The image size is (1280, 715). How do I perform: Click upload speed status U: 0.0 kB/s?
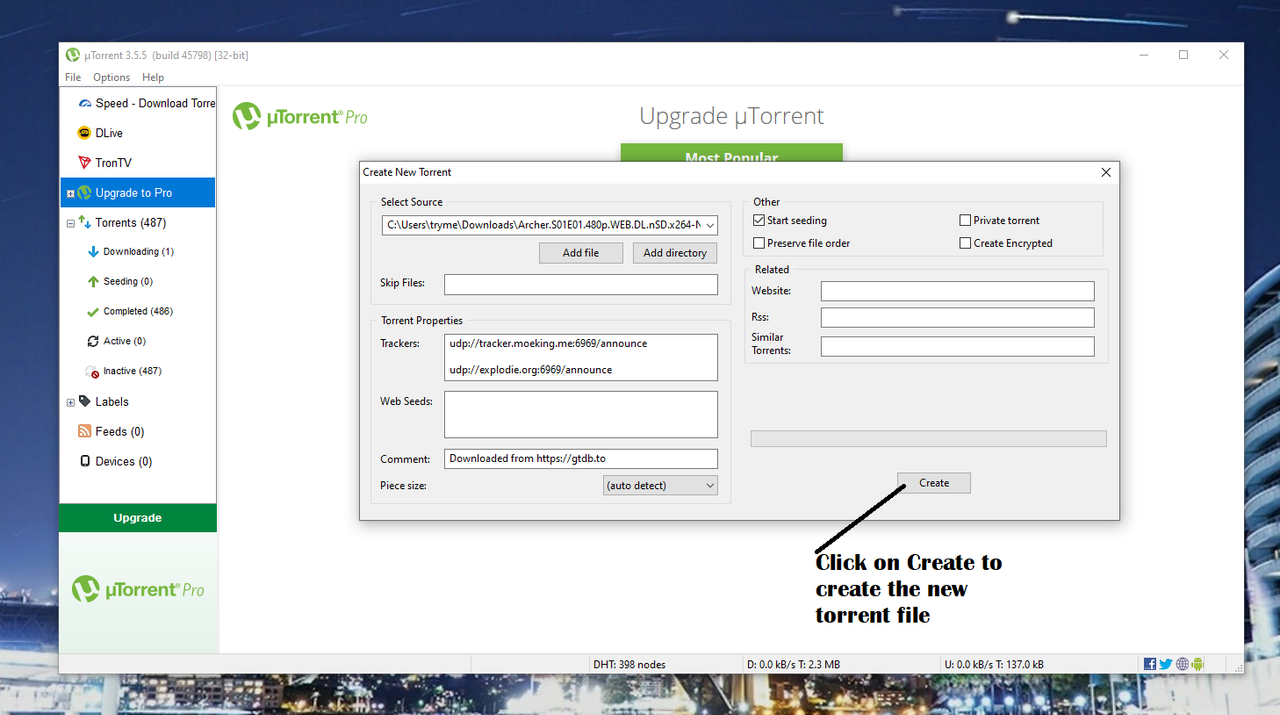pos(994,664)
